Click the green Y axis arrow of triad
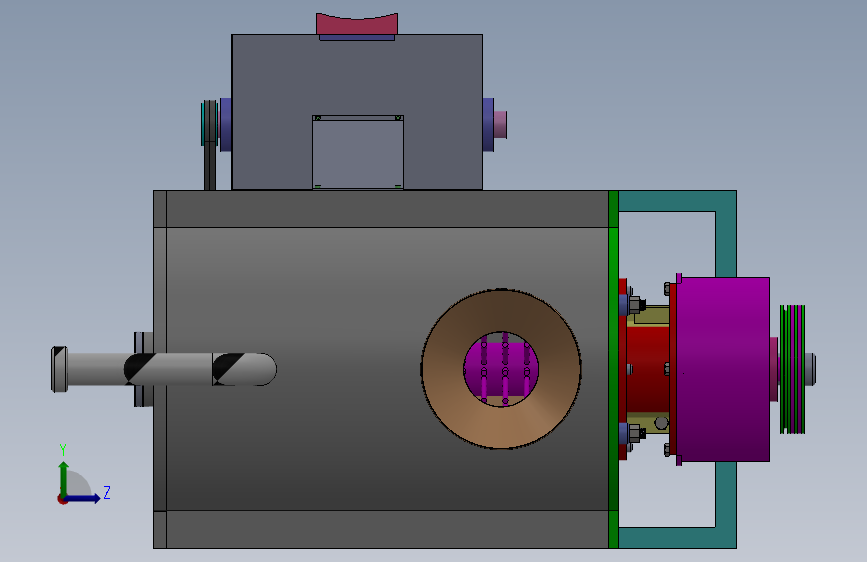Screen dimensions: 867x562 64,478
